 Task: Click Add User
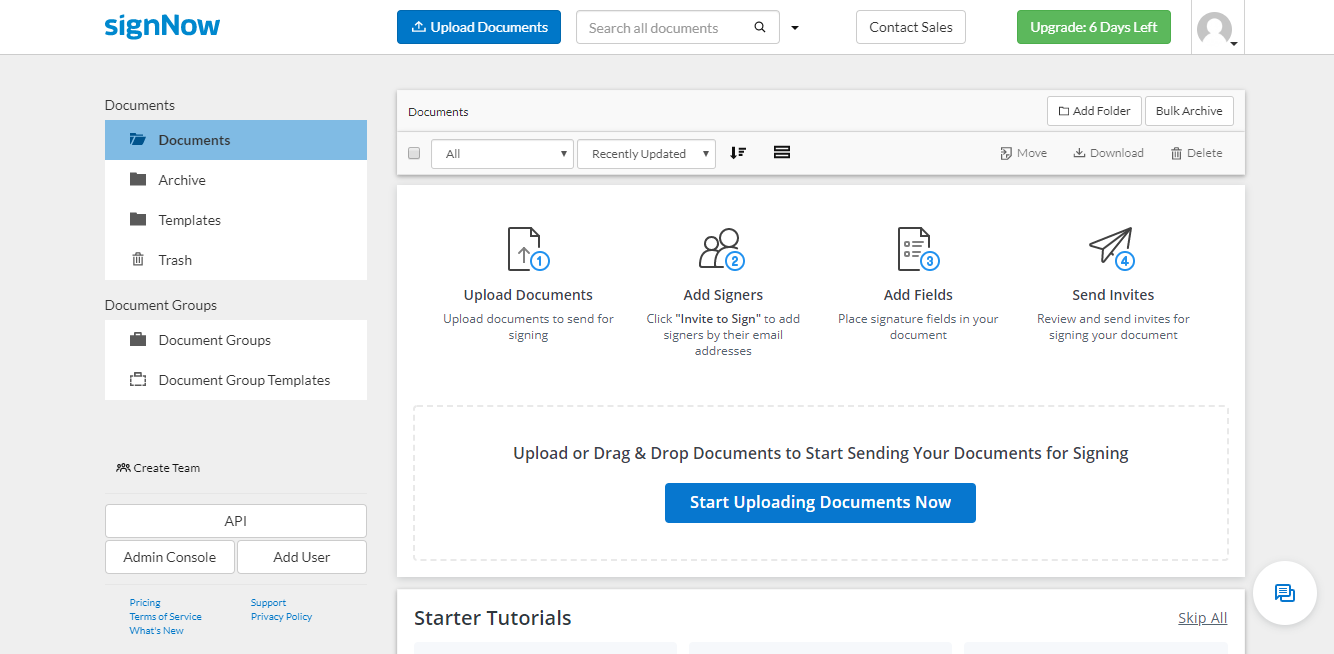[x=302, y=557]
